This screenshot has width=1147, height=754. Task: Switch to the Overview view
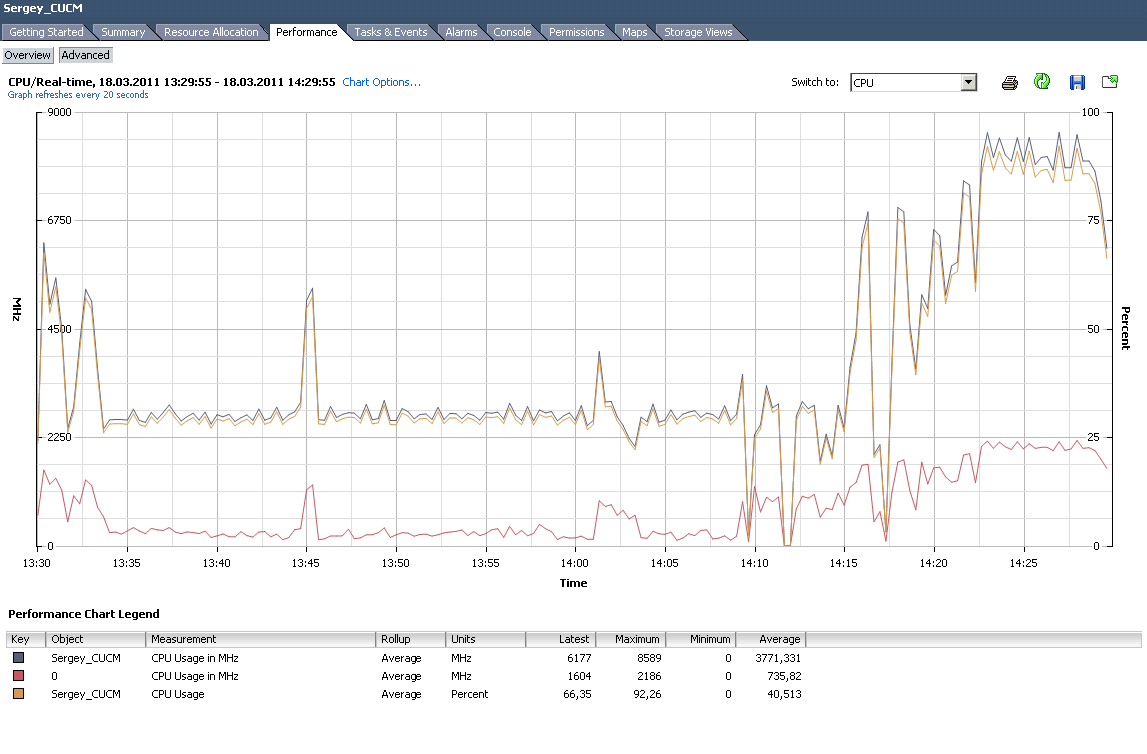[28, 55]
